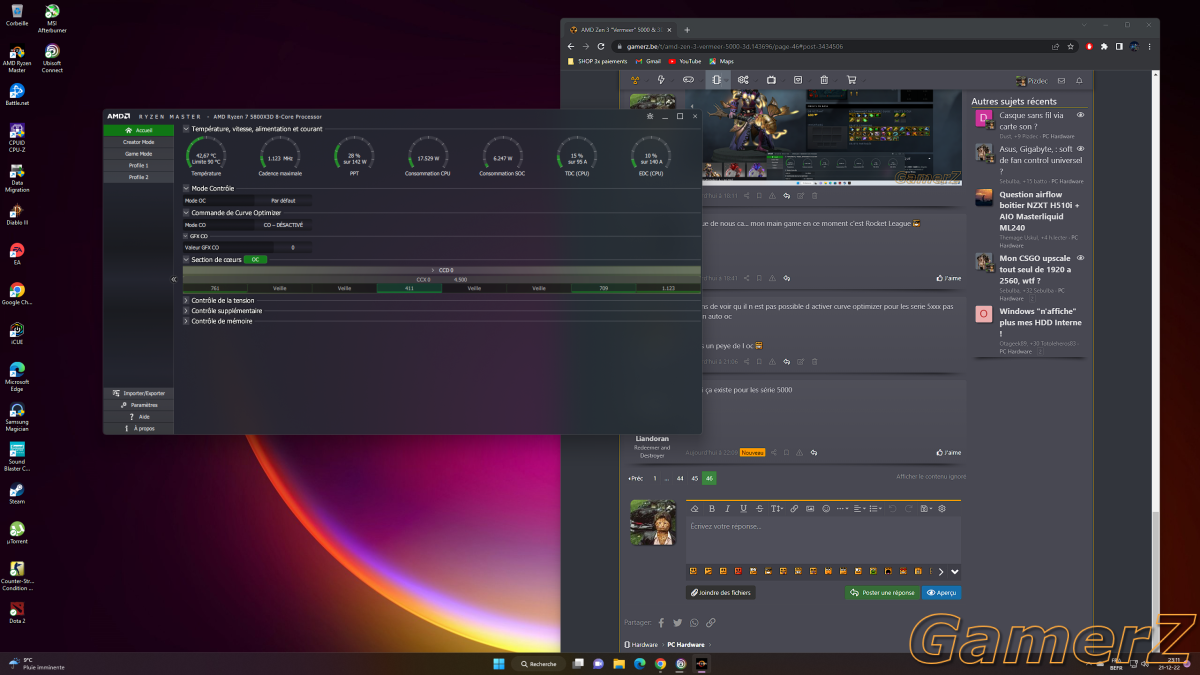Collapse 'Température, vitesse, alimentation et courant' section
This screenshot has height=675, width=1200.
click(186, 129)
